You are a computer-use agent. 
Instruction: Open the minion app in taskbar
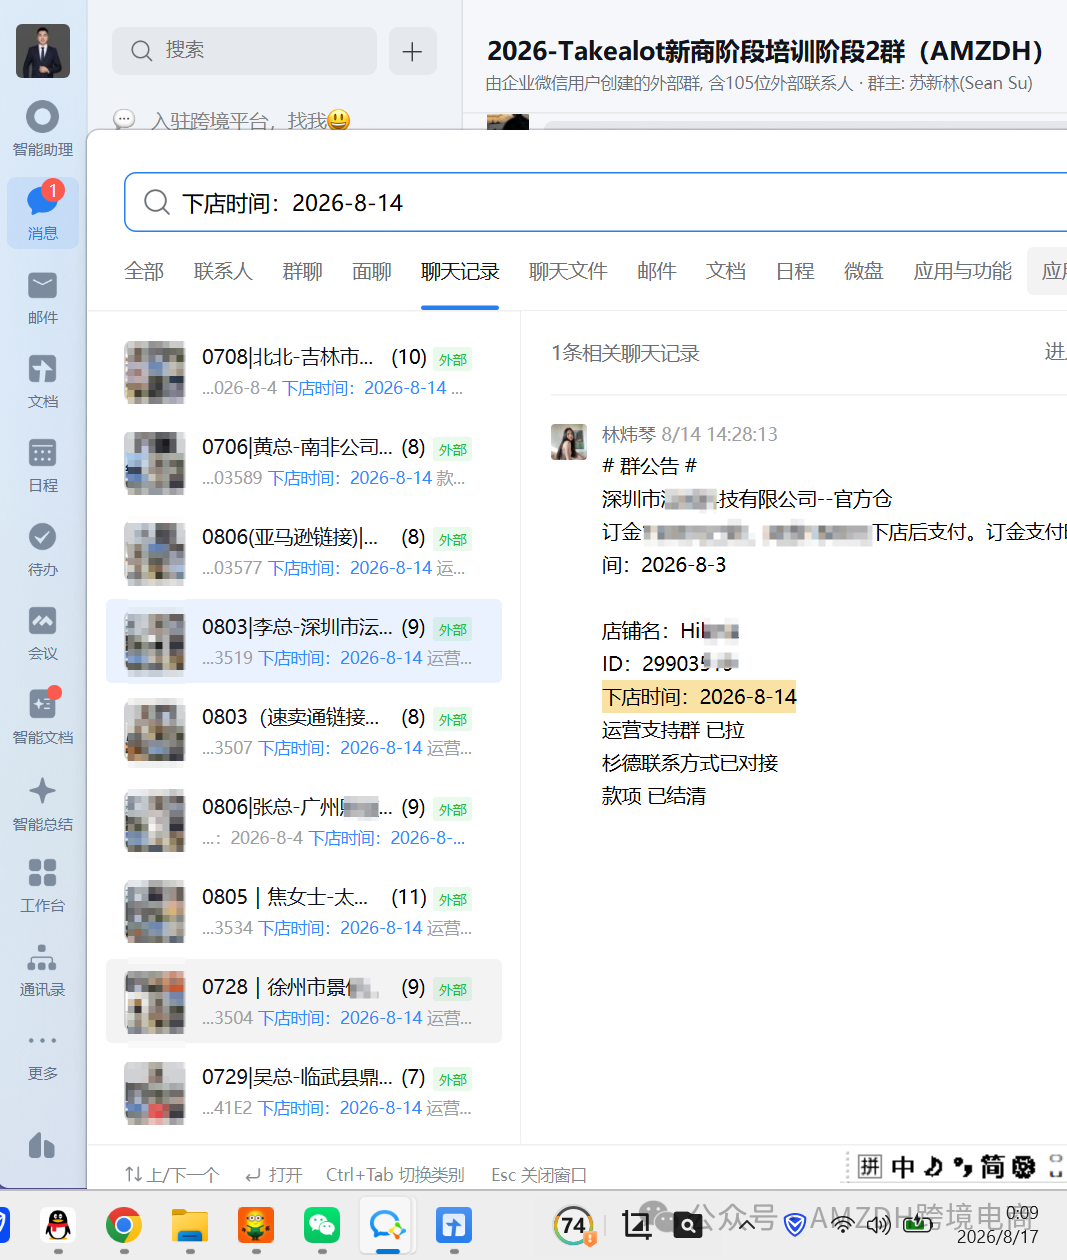point(256,1225)
